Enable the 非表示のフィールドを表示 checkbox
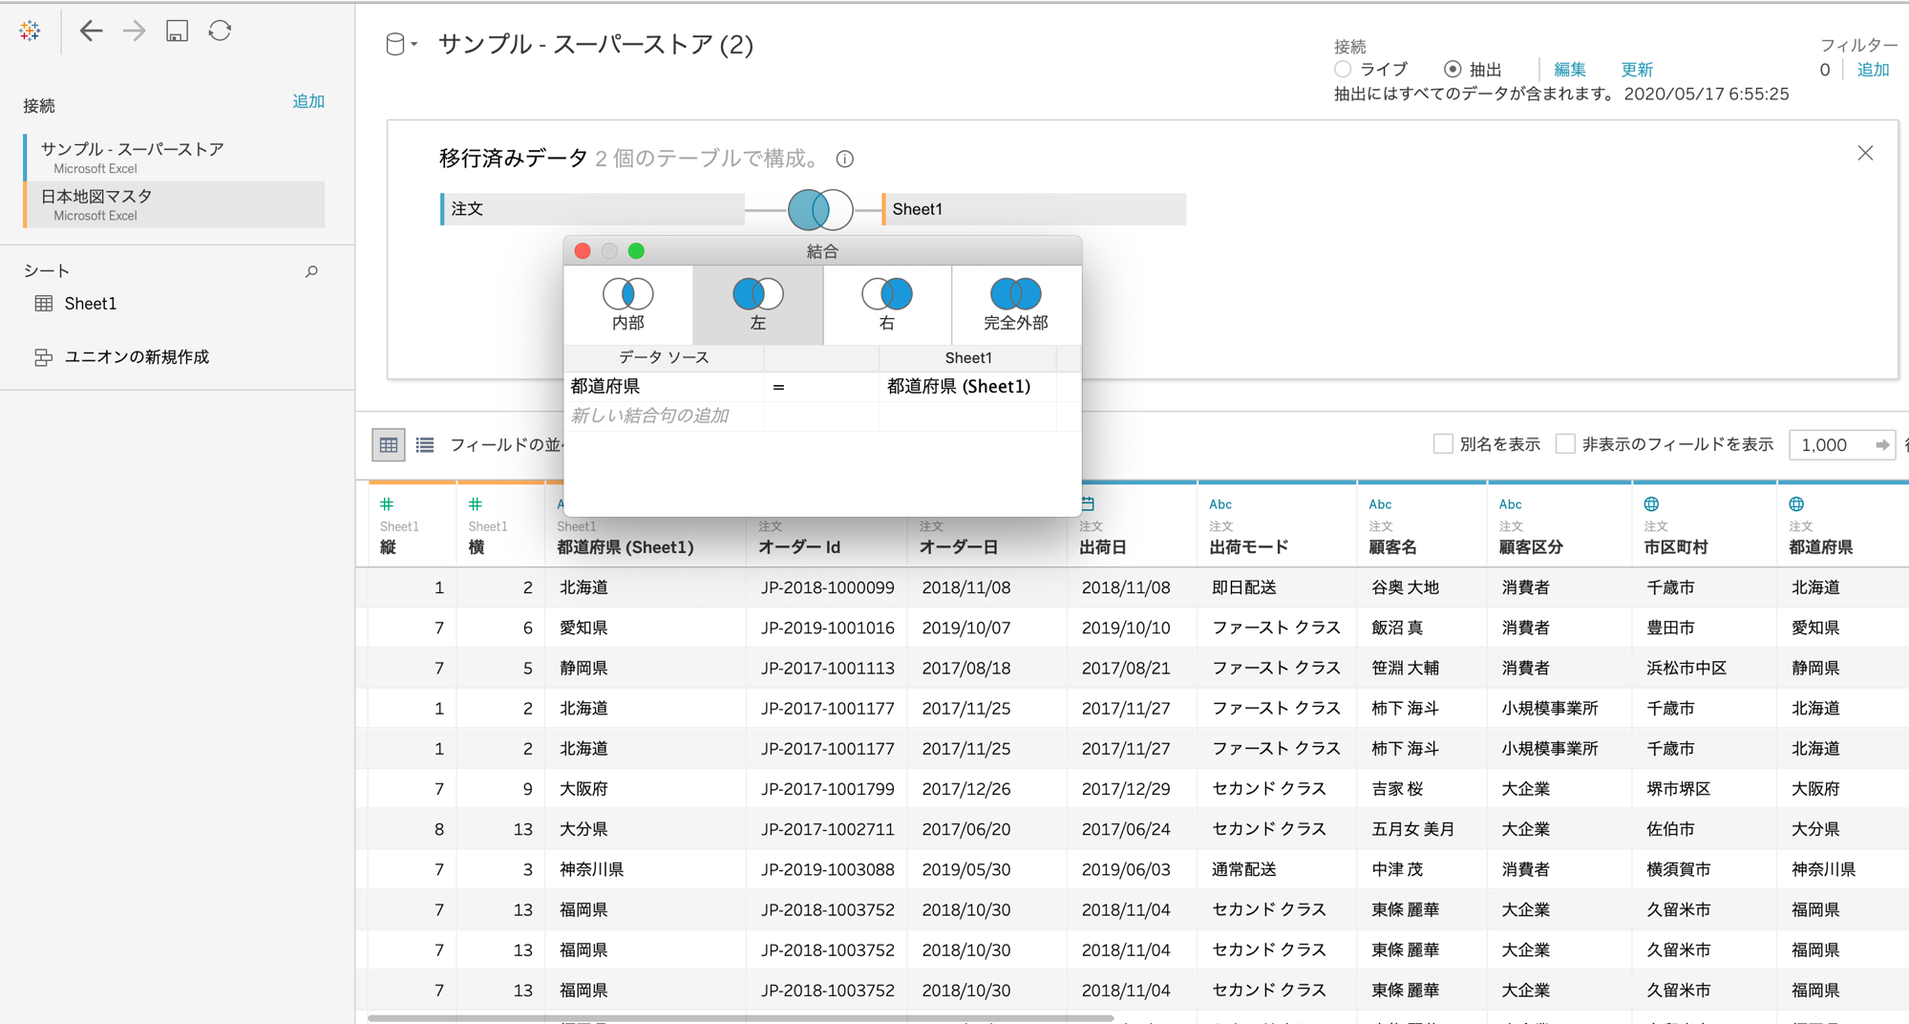The image size is (1909, 1024). point(1566,444)
